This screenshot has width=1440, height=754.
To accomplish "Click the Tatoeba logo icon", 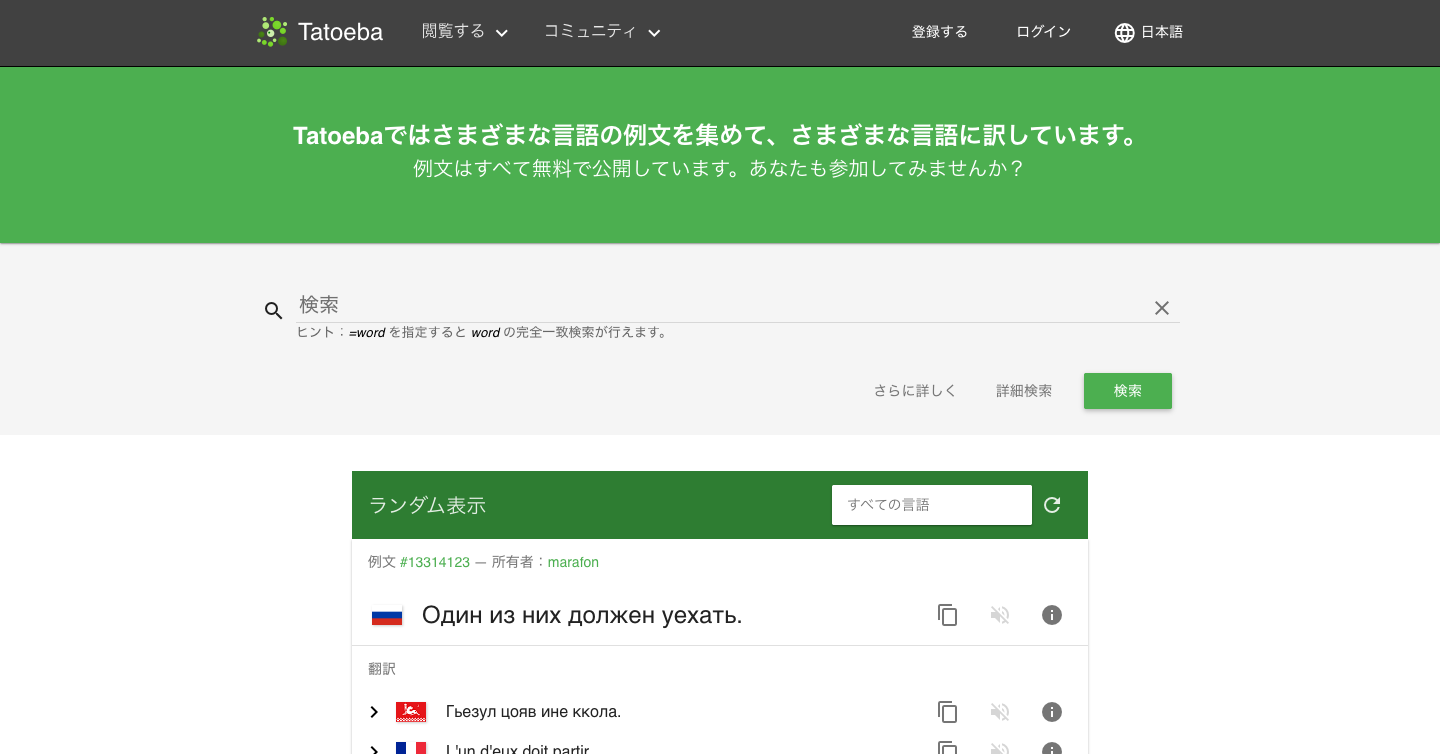I will [272, 32].
